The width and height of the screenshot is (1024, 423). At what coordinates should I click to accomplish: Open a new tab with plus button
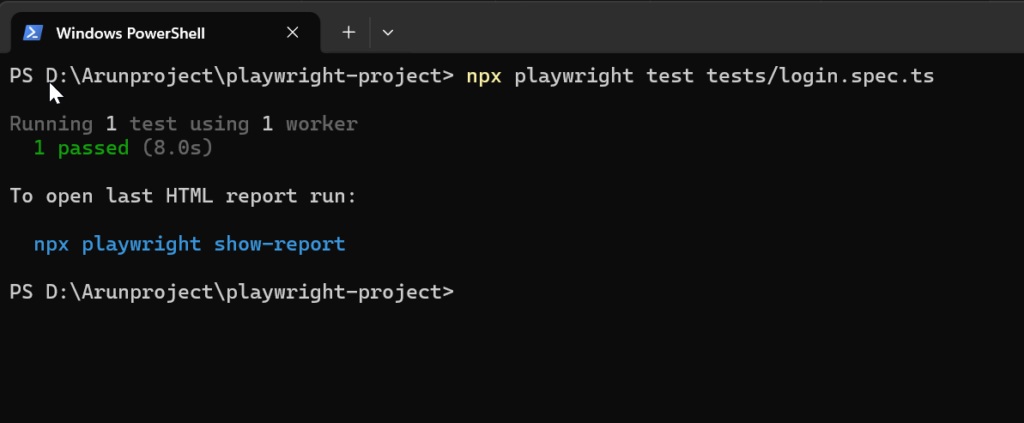[348, 32]
